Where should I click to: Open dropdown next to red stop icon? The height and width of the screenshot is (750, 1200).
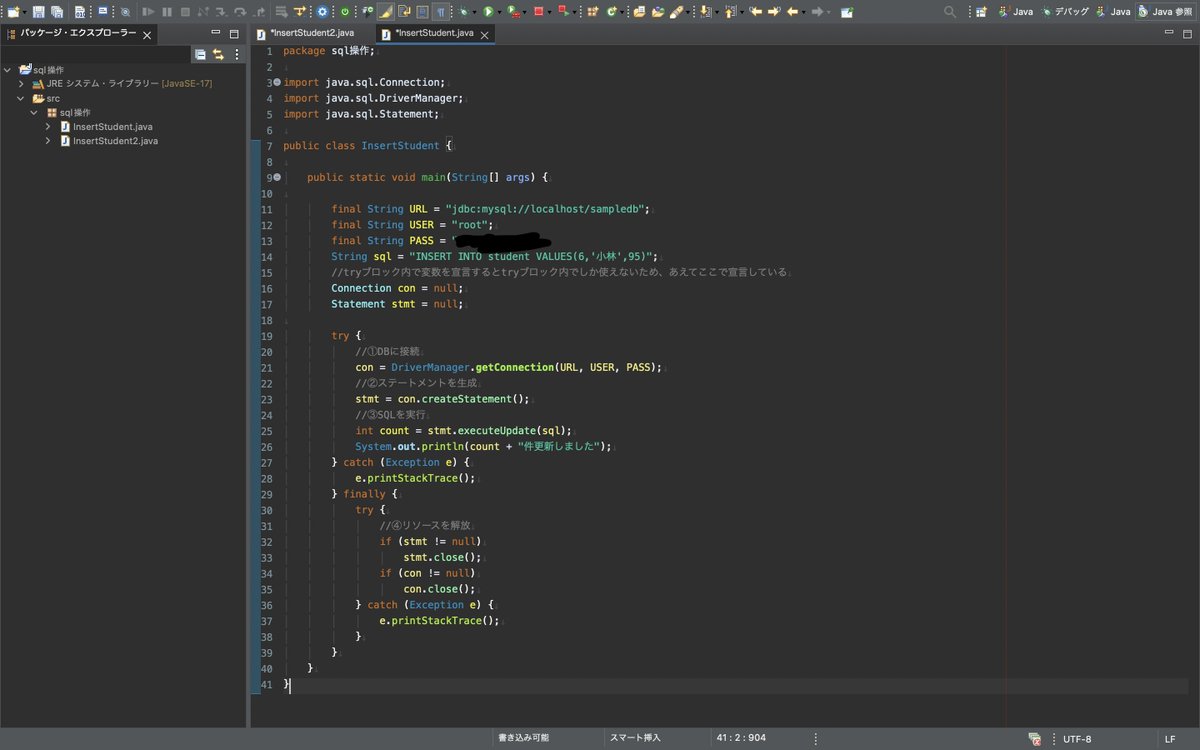(549, 12)
